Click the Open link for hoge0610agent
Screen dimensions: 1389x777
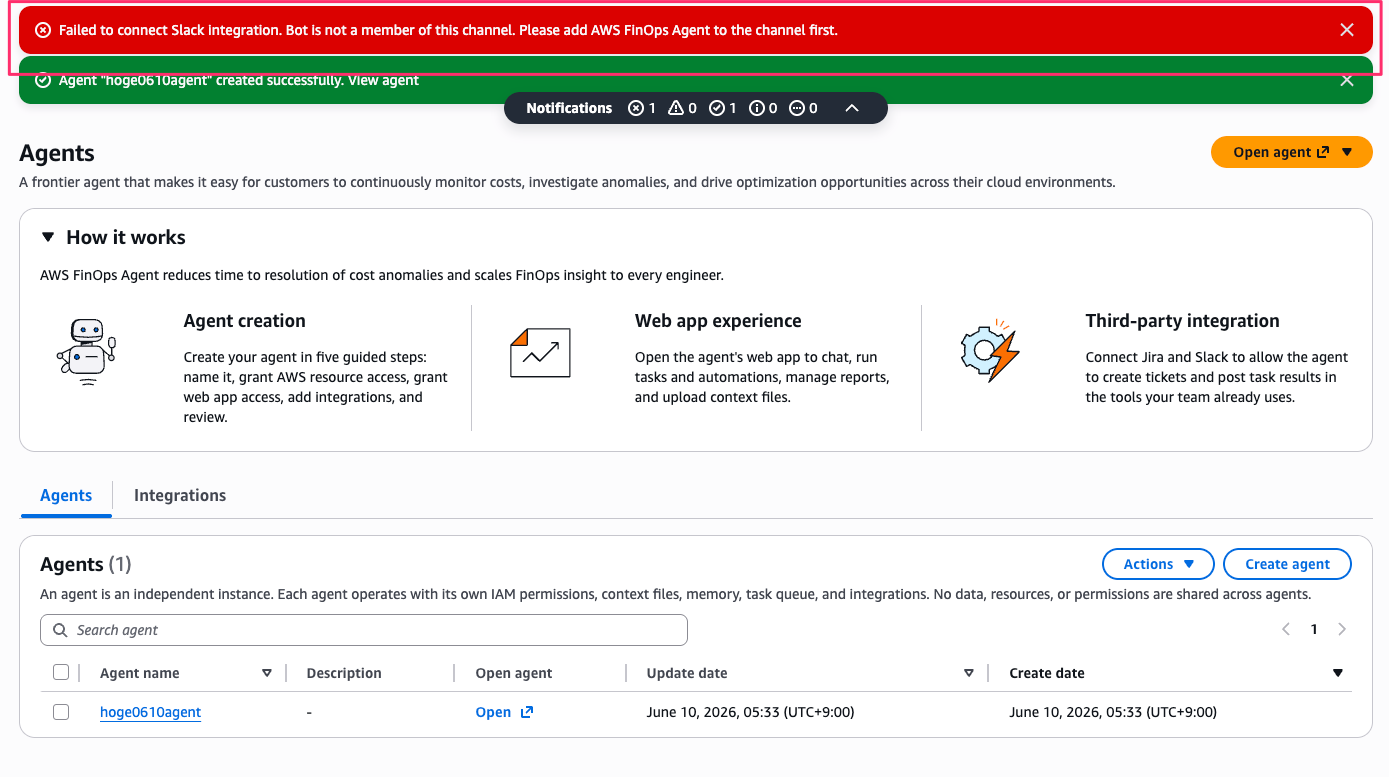tap(504, 713)
